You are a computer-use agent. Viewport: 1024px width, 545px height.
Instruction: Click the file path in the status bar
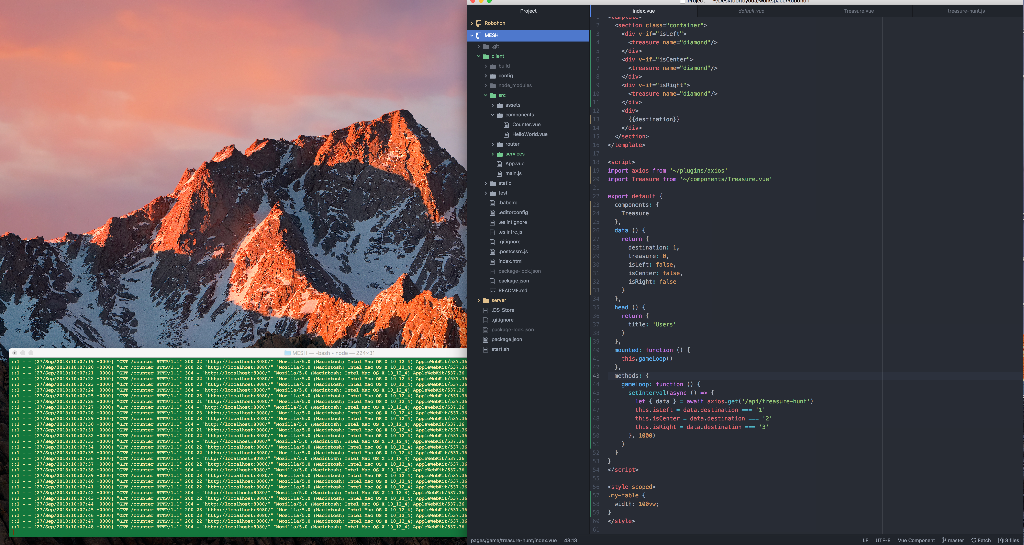coord(514,540)
